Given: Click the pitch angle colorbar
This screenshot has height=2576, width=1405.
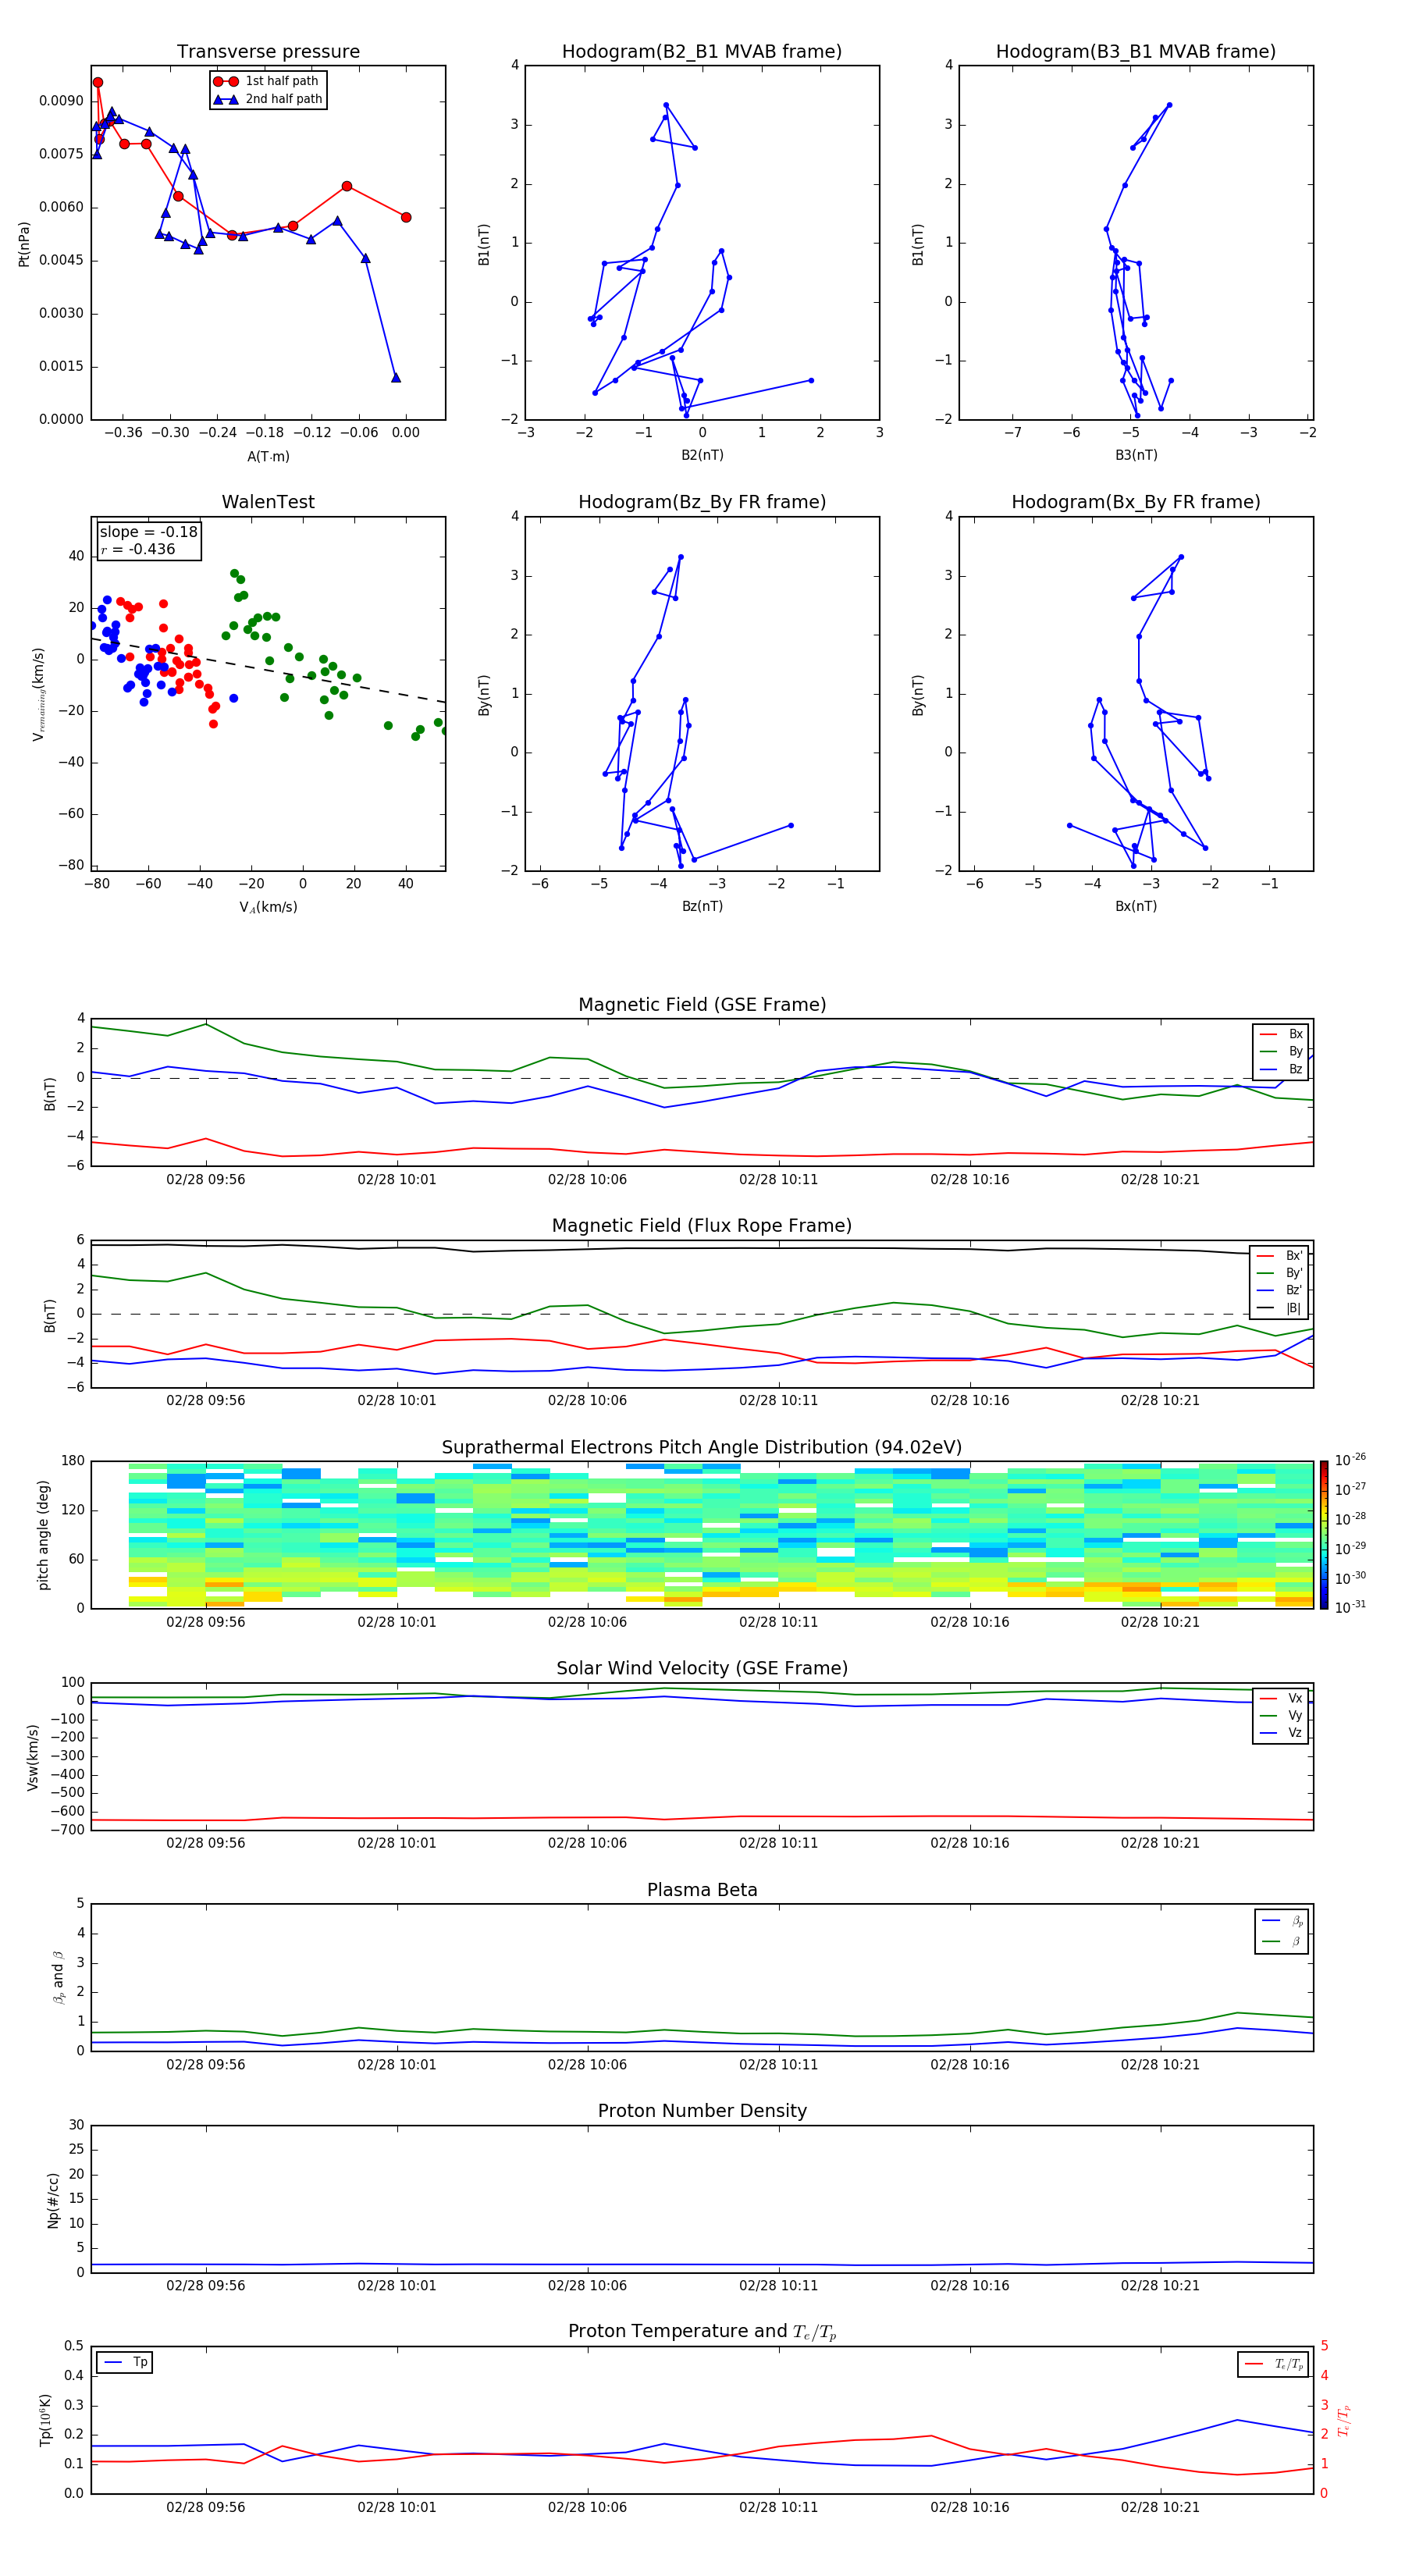Looking at the screenshot, I should tap(1324, 1535).
